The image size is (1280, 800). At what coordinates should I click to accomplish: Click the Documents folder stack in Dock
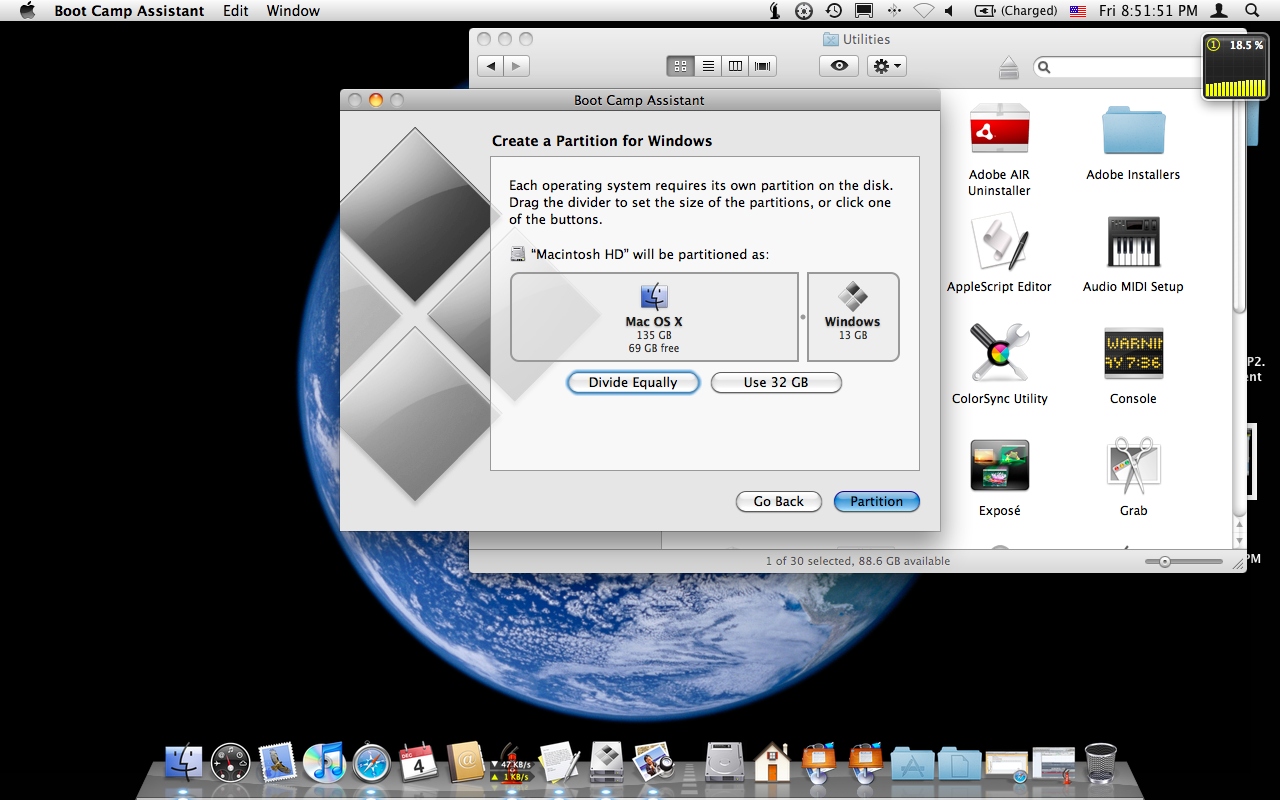960,765
